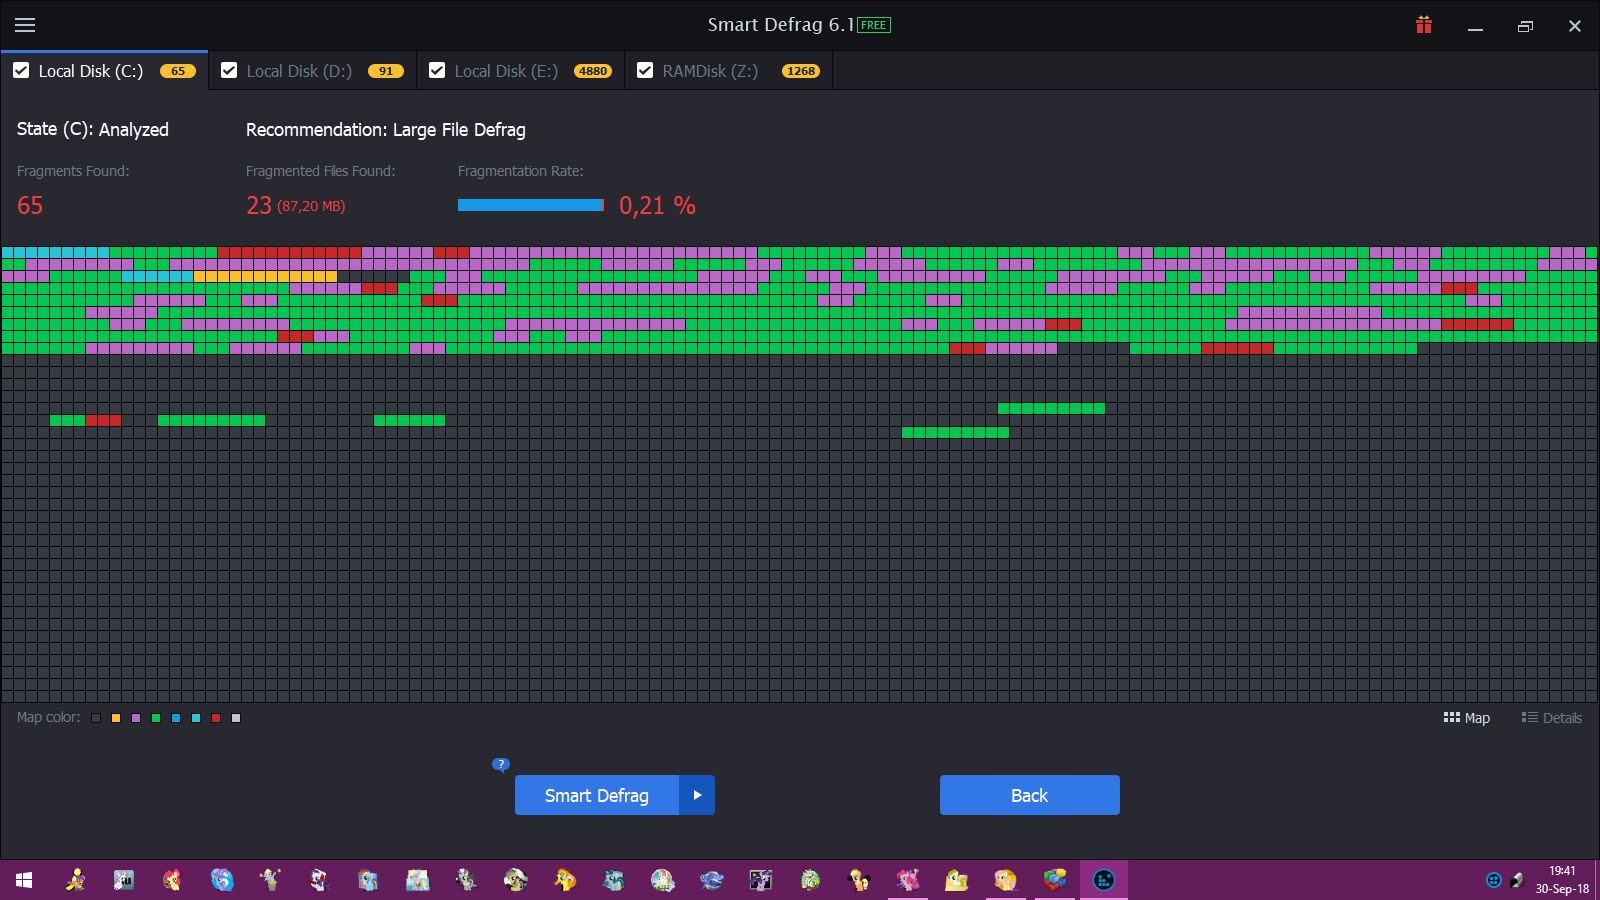
Task: Click the yellow map color swatch
Action: click(x=116, y=718)
